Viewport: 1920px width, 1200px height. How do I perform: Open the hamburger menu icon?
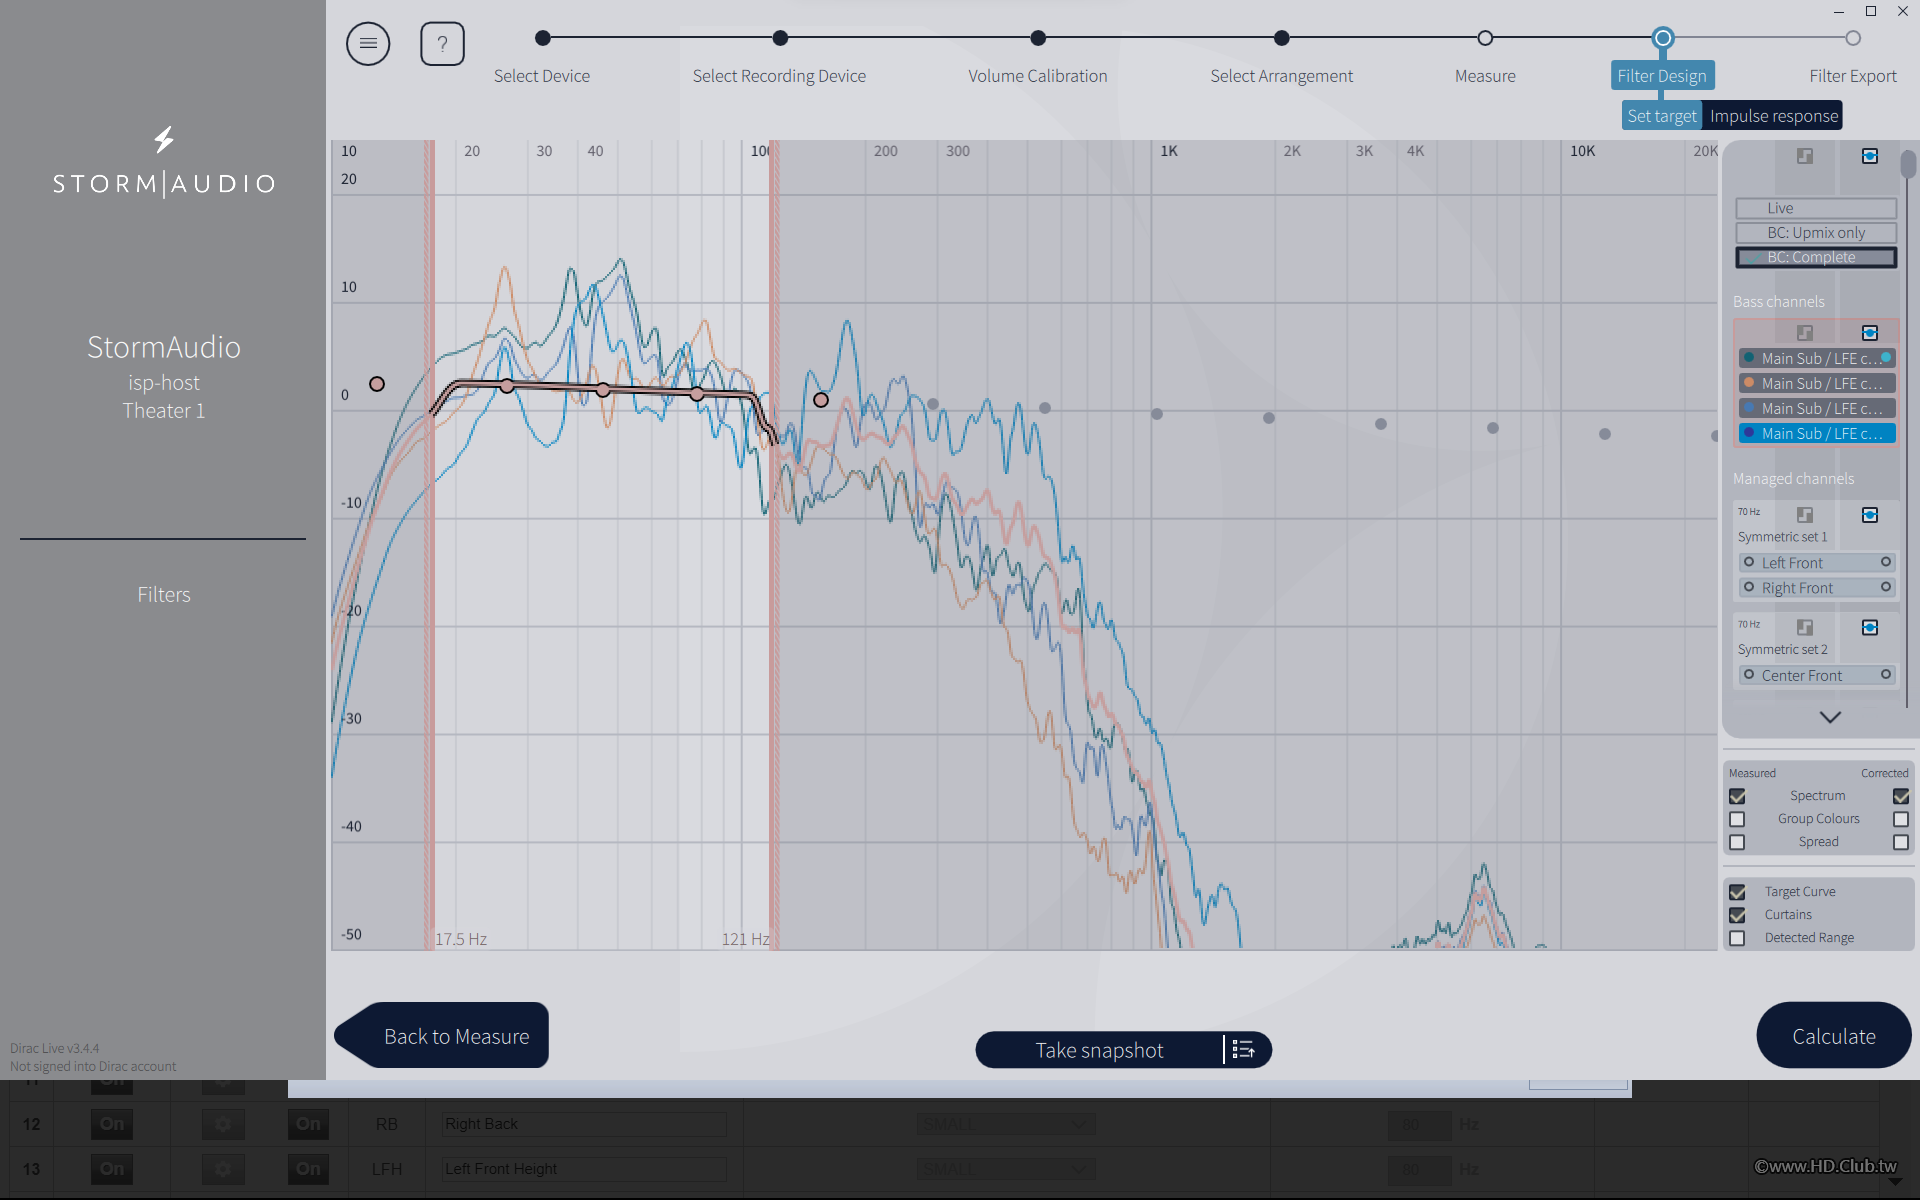pos(368,44)
